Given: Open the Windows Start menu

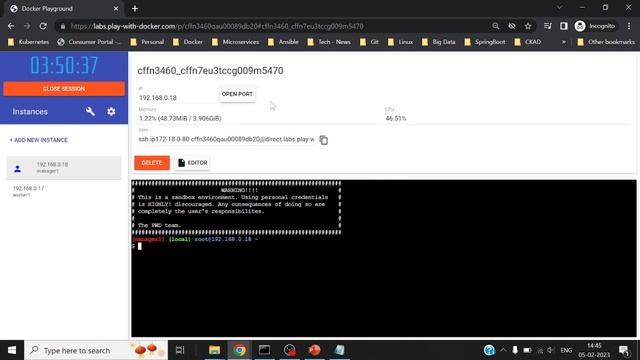Looking at the screenshot, I should click(x=12, y=350).
